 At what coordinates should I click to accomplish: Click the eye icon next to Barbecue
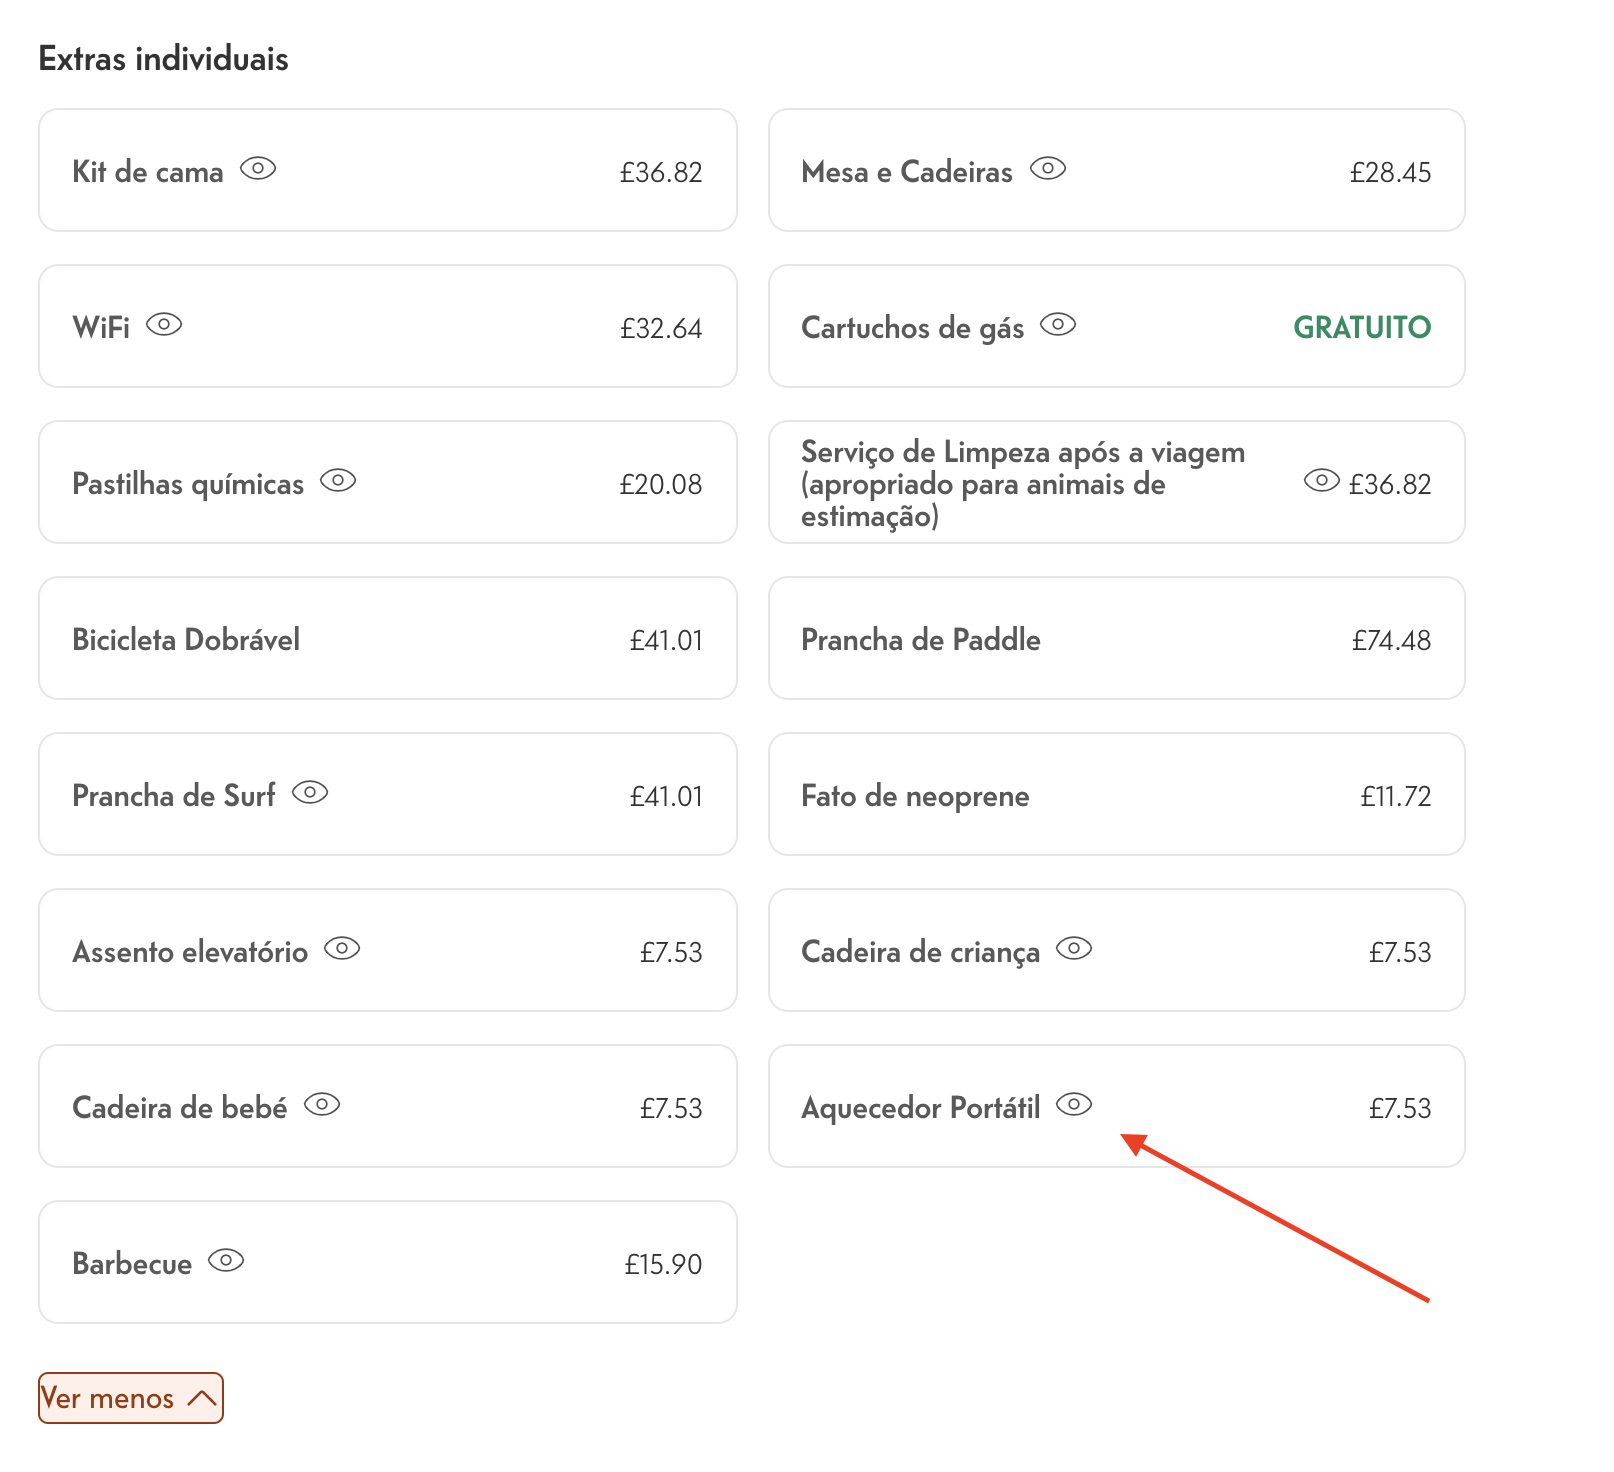point(226,1261)
